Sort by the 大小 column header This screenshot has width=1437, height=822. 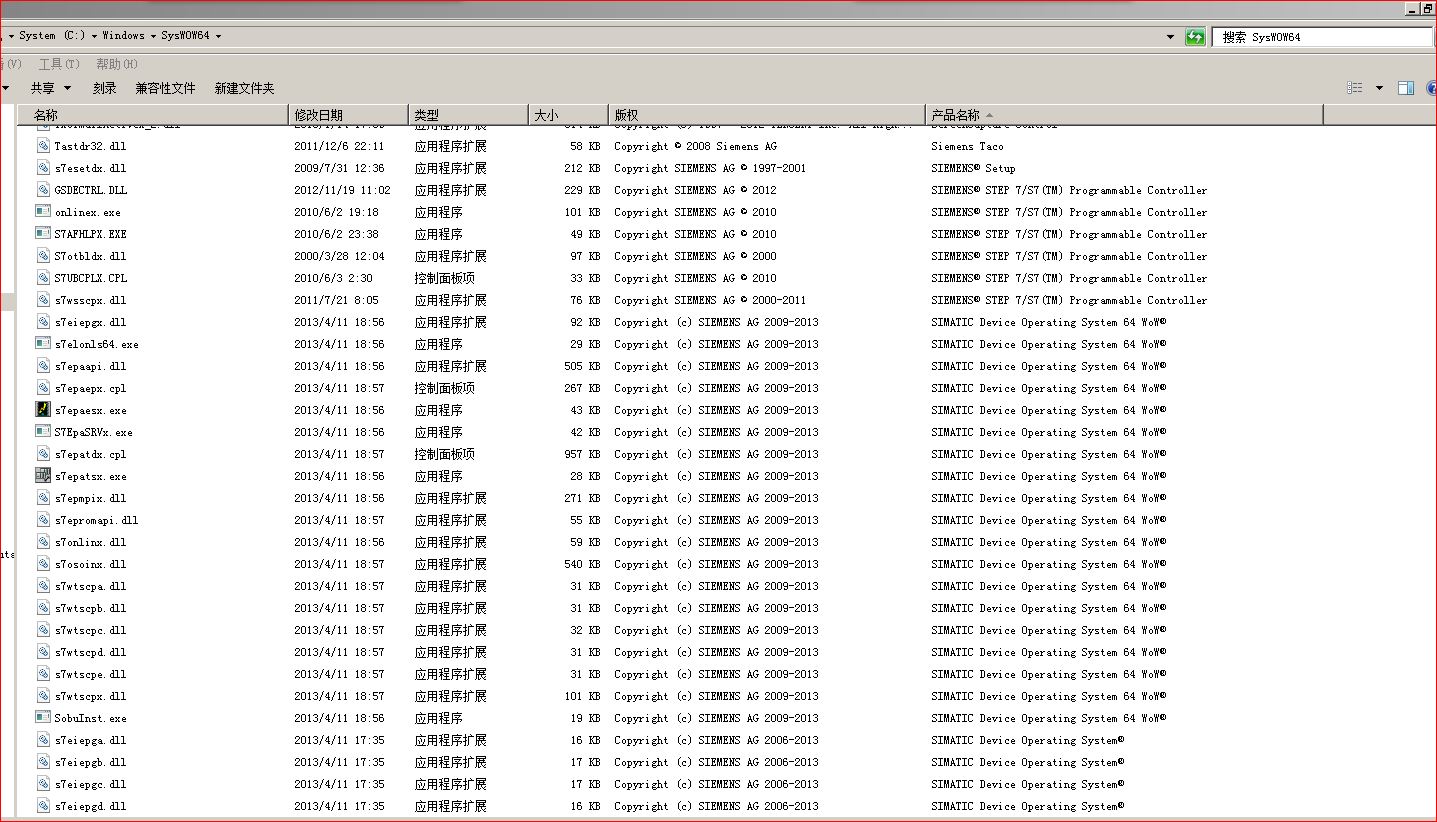click(x=568, y=115)
